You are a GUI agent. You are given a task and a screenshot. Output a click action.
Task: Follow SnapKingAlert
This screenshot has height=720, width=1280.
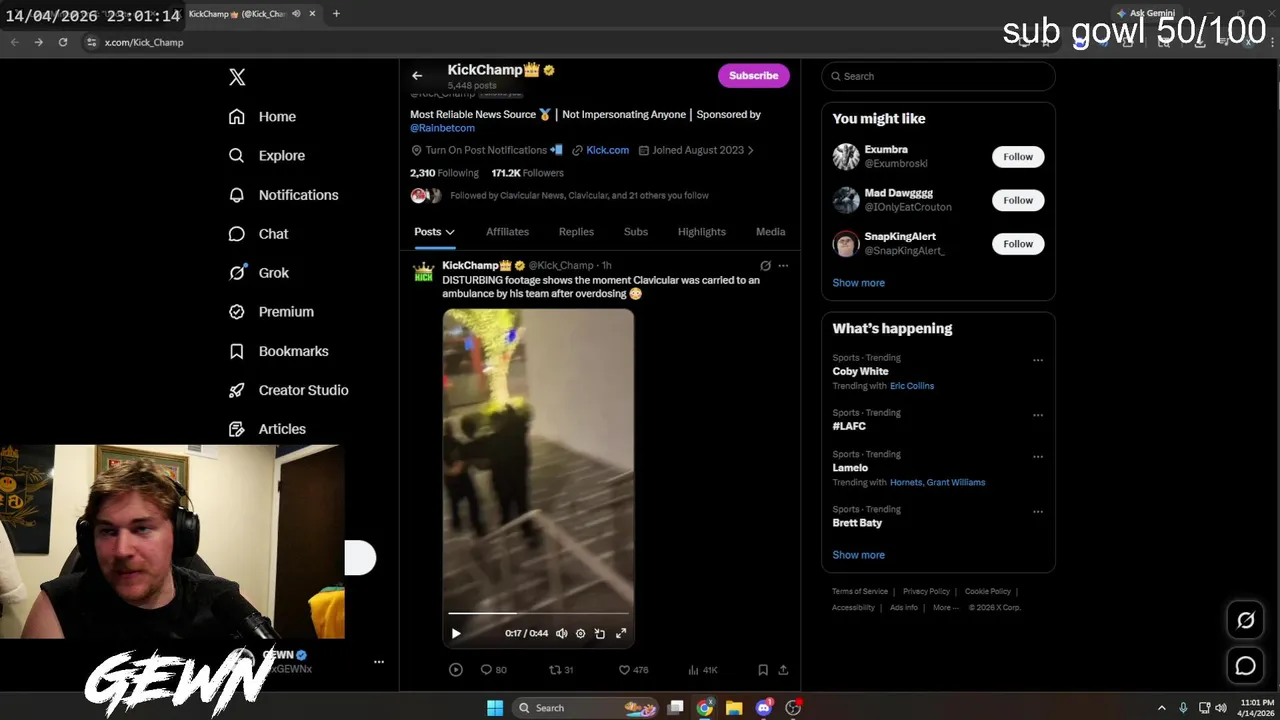pyautogui.click(x=1018, y=244)
